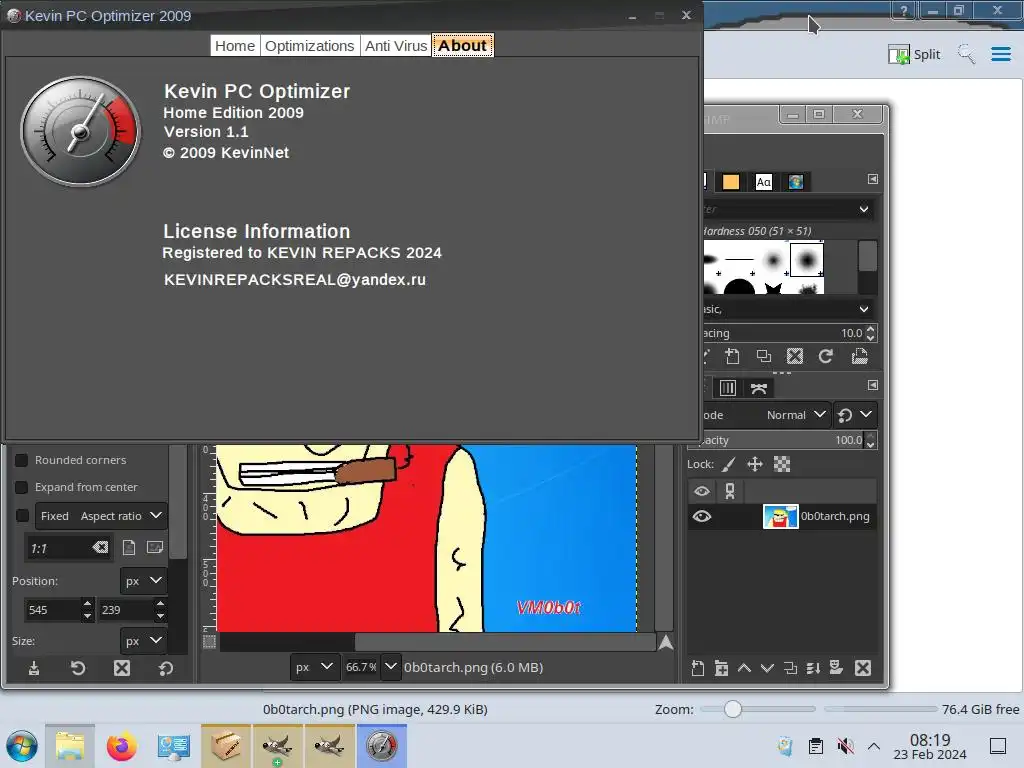Viewport: 1024px width, 768px height.
Task: Open the brushes dock tab menu arrow
Action: (x=872, y=179)
